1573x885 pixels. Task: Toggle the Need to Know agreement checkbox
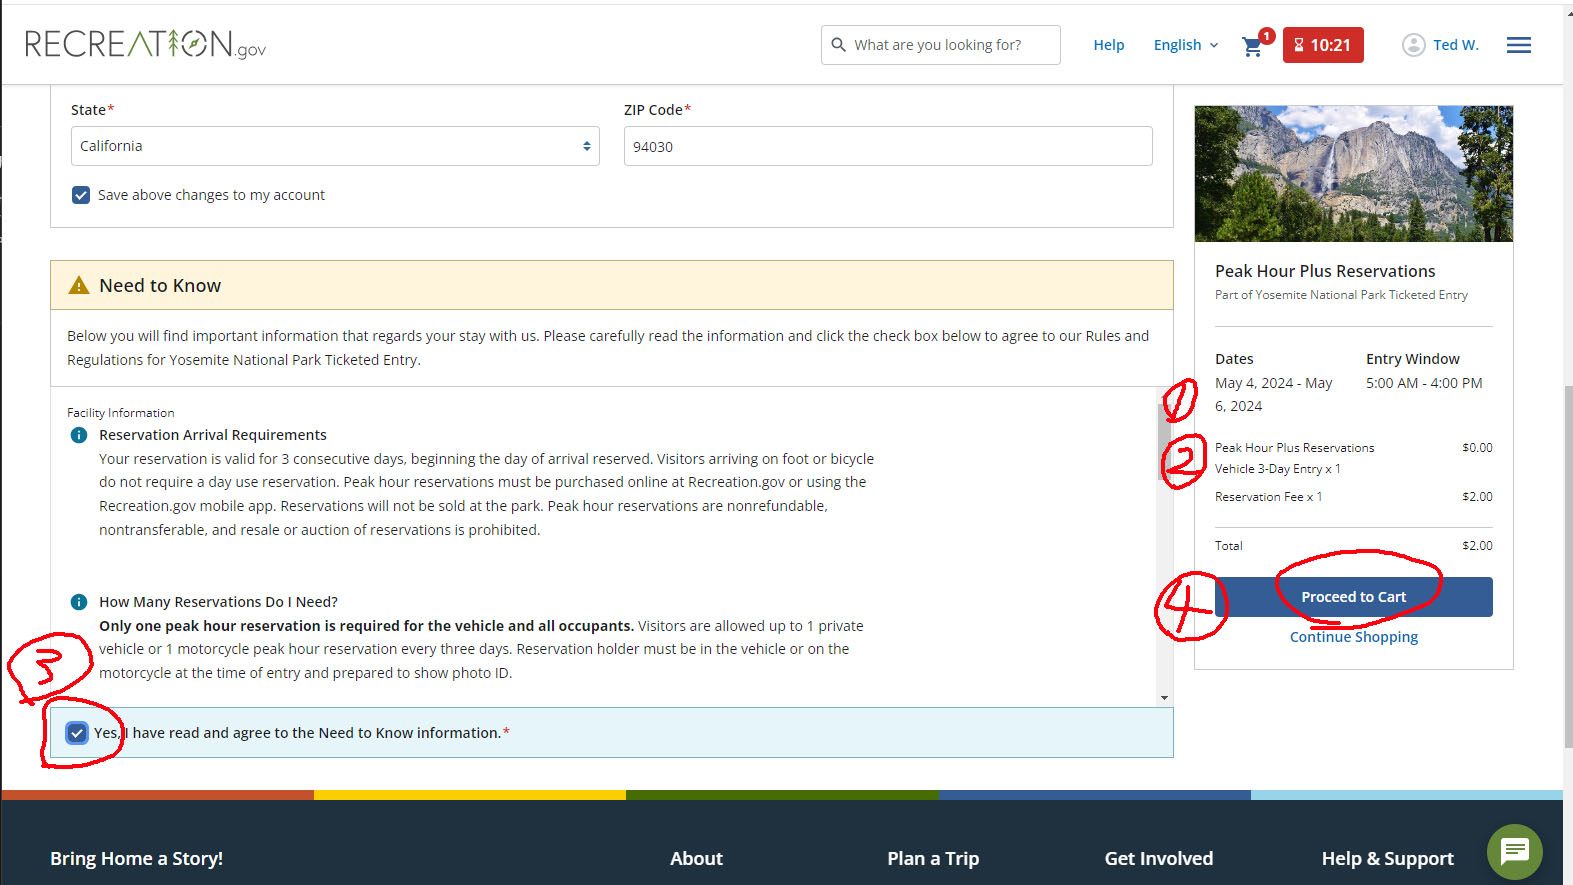coord(77,733)
